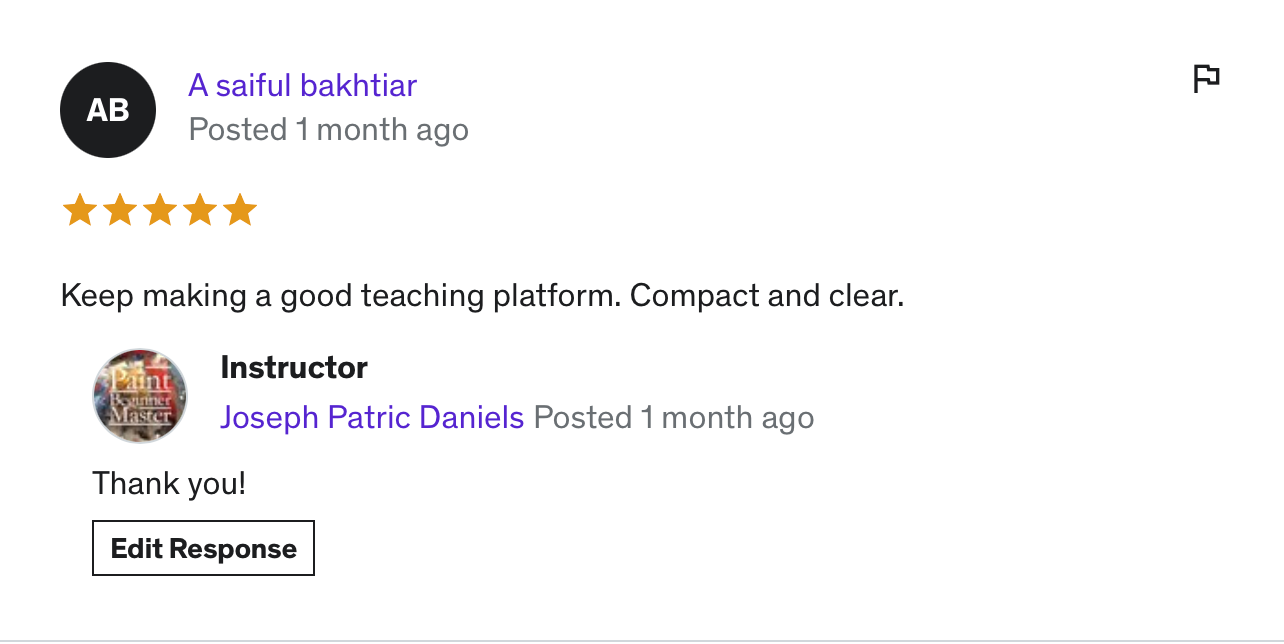
Task: Click the instructor reply's "Posted 1 month ago" text
Action: [673, 417]
